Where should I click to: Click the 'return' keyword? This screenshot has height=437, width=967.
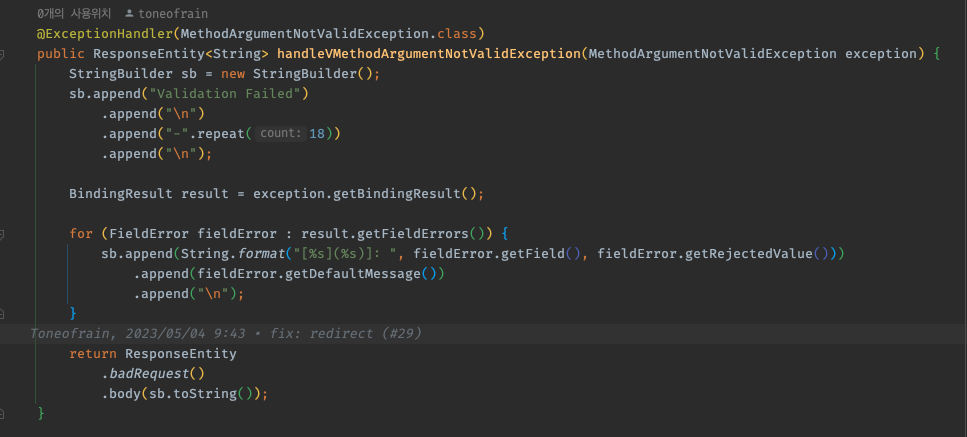(x=93, y=354)
